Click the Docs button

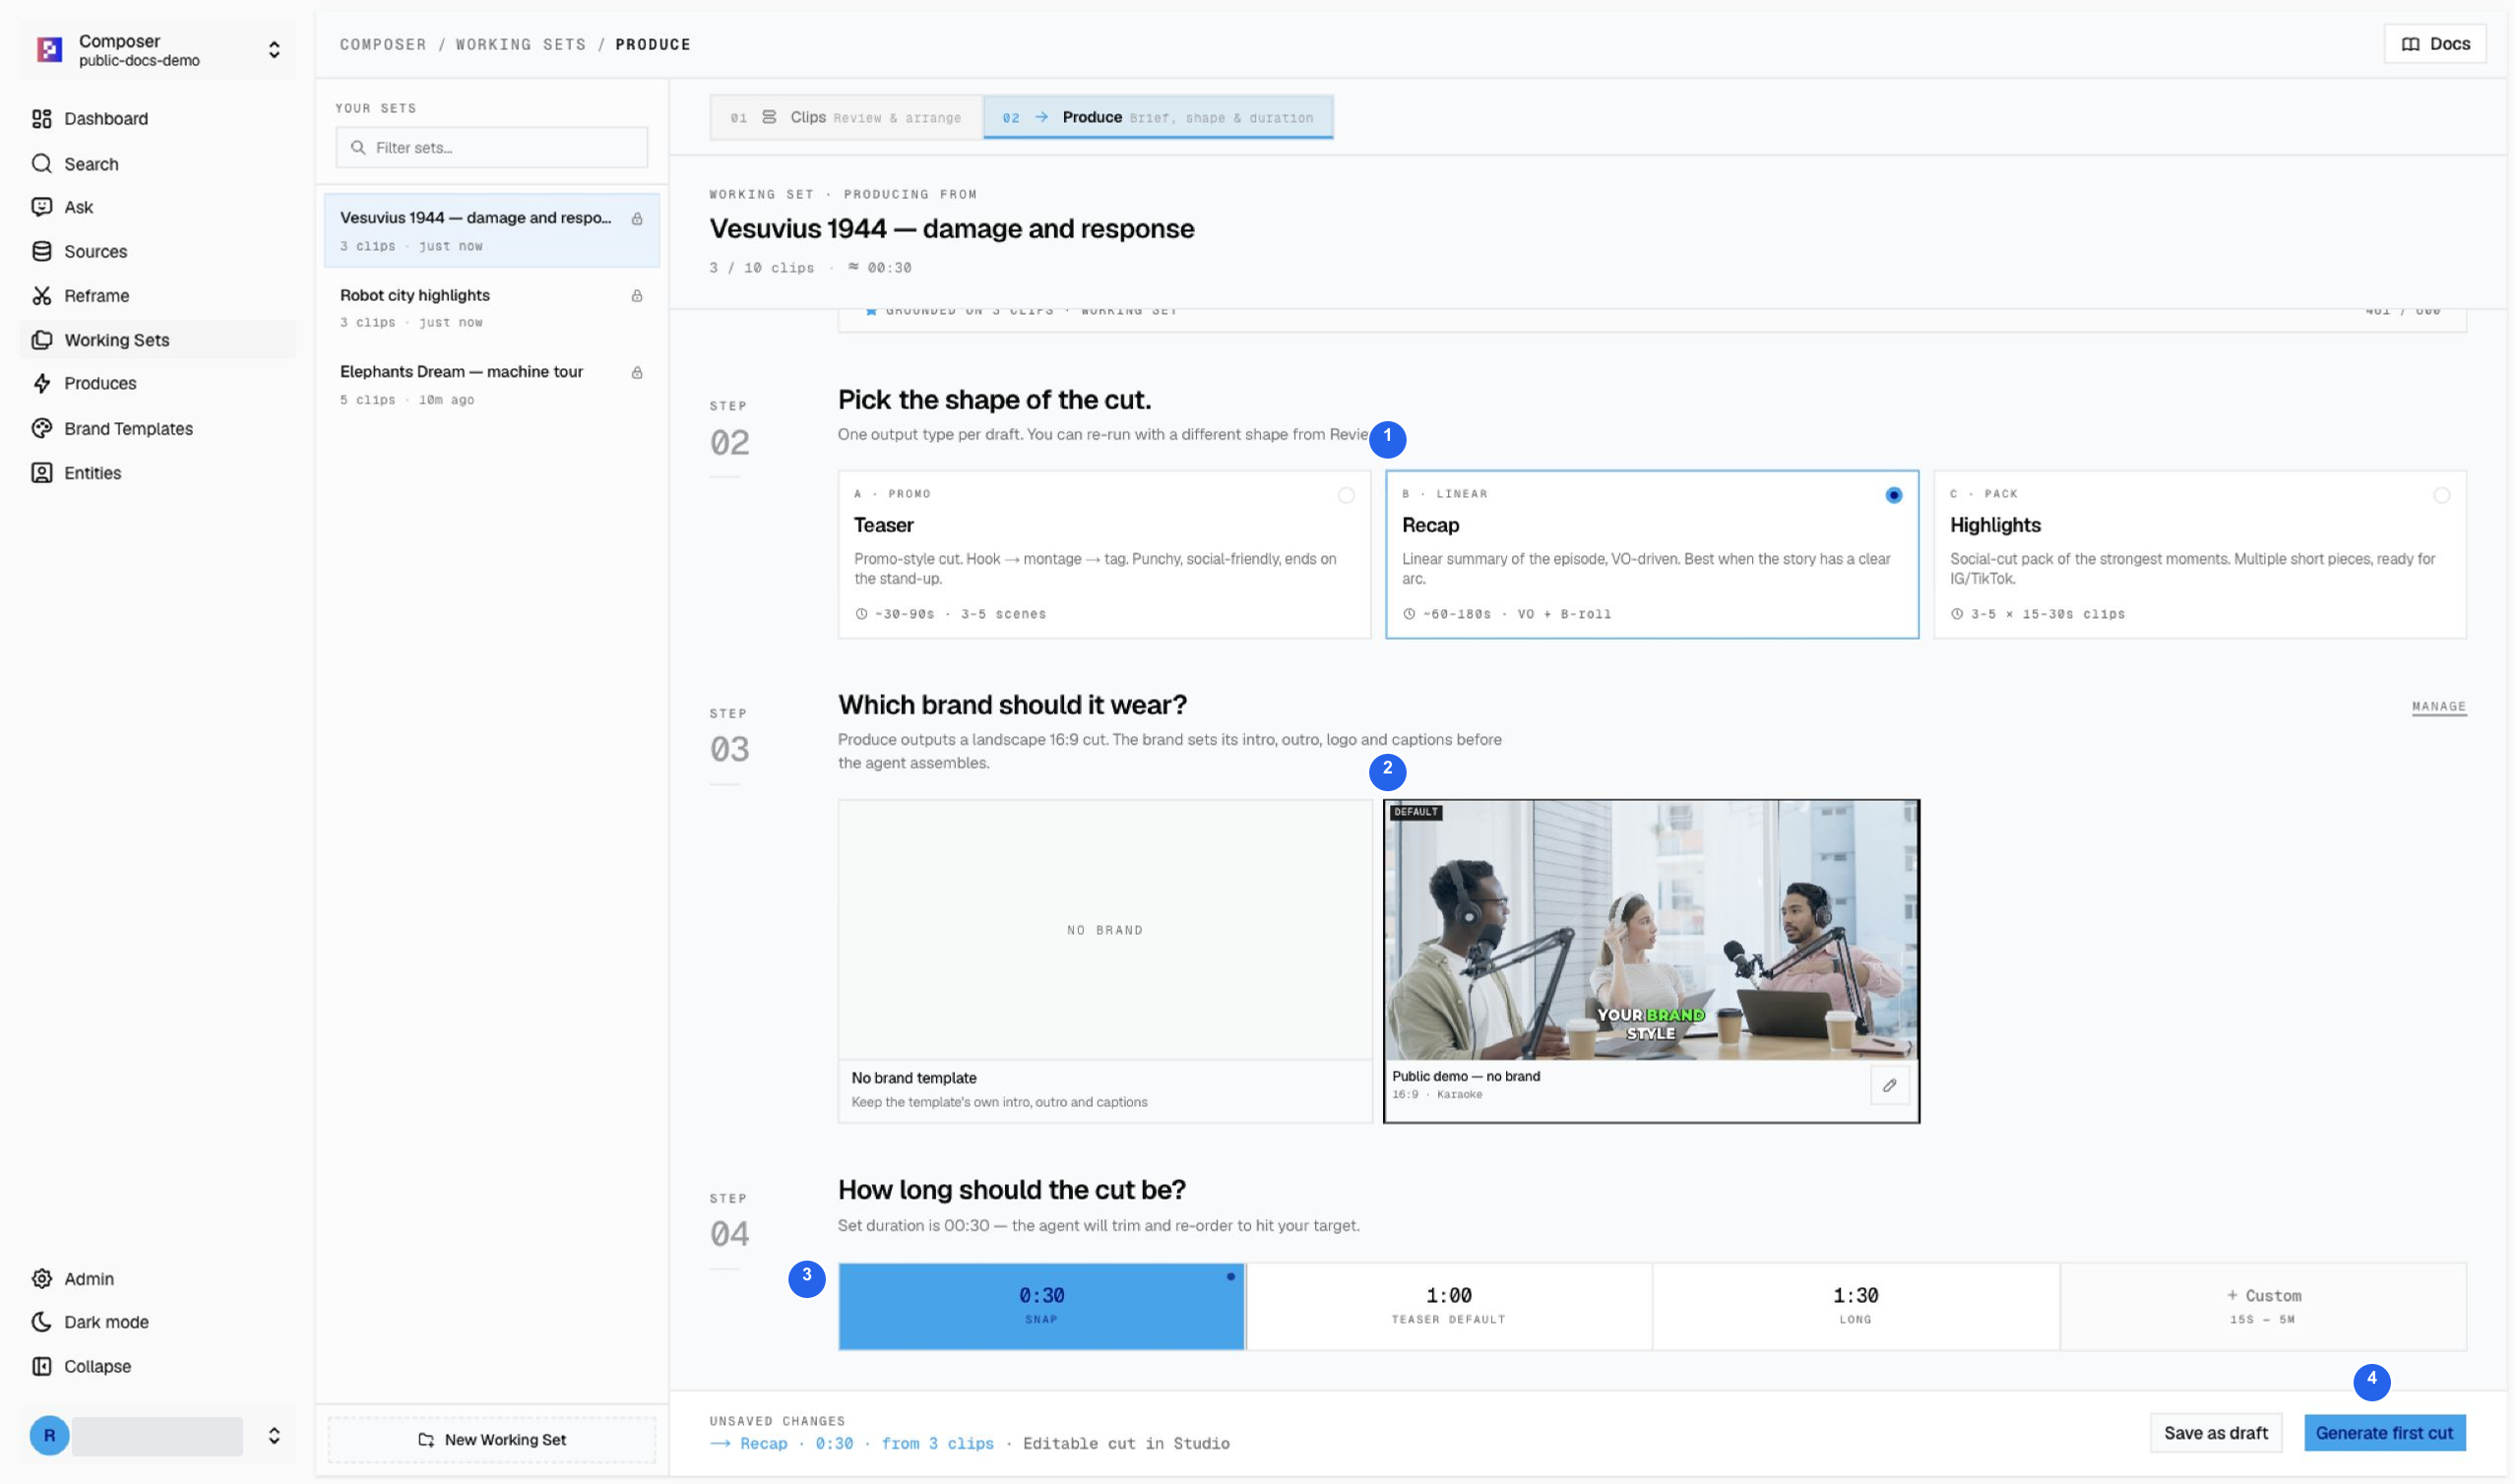2435,44
